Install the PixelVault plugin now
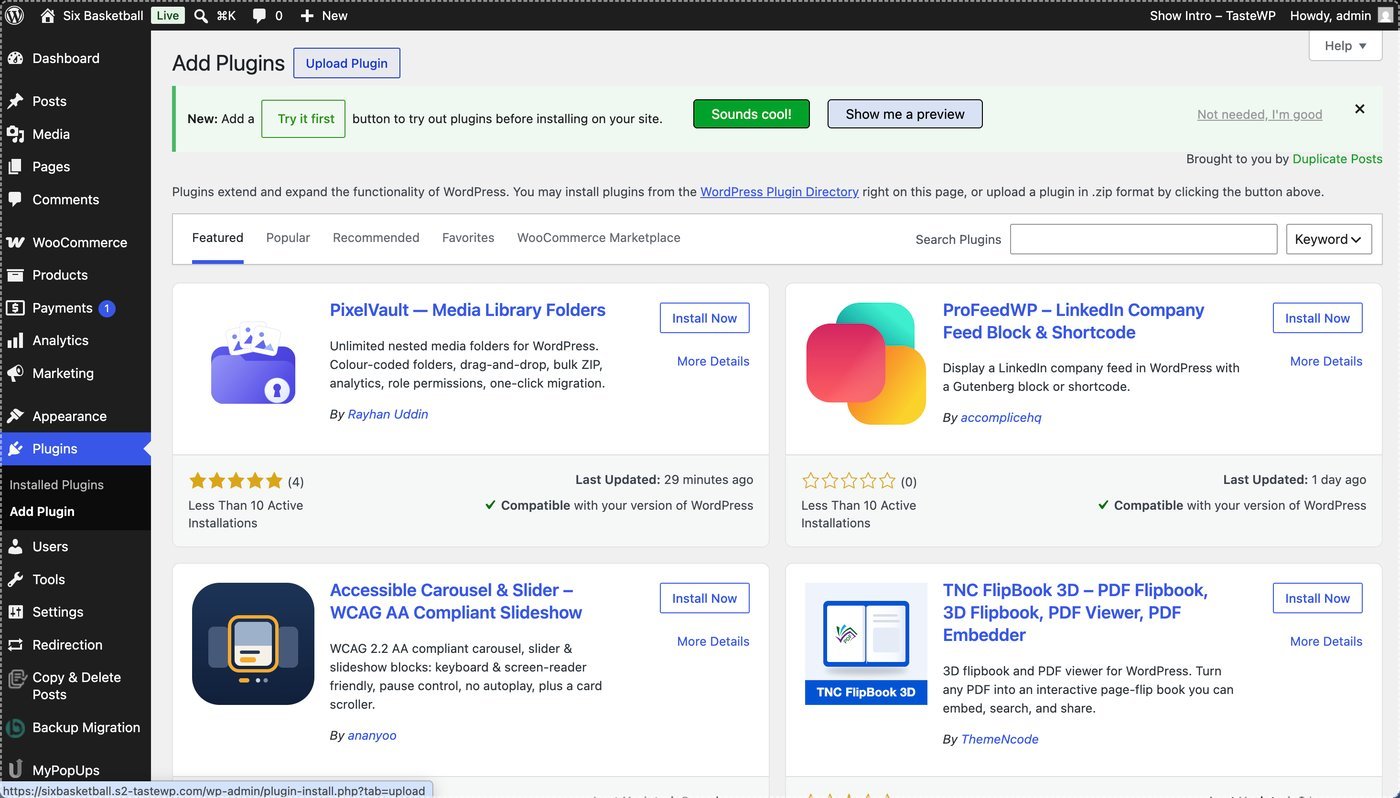The height and width of the screenshot is (798, 1400). click(x=704, y=318)
